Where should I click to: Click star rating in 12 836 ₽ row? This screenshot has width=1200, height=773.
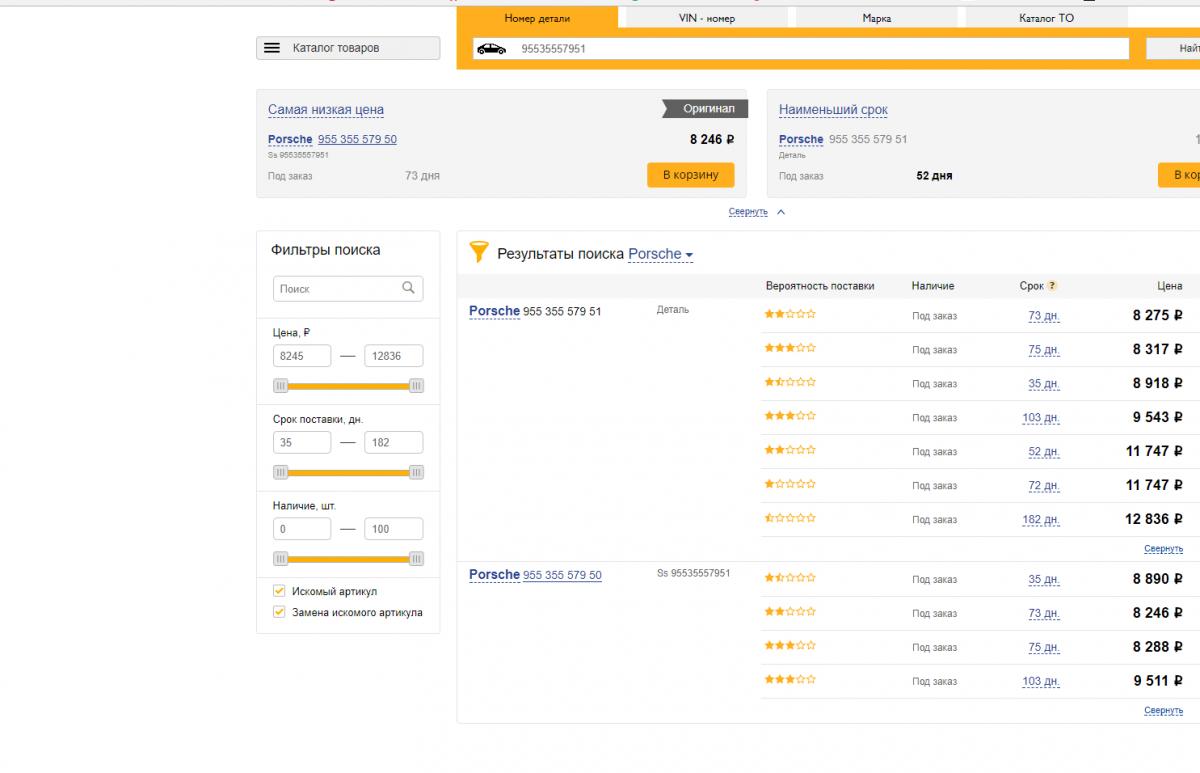(x=790, y=518)
